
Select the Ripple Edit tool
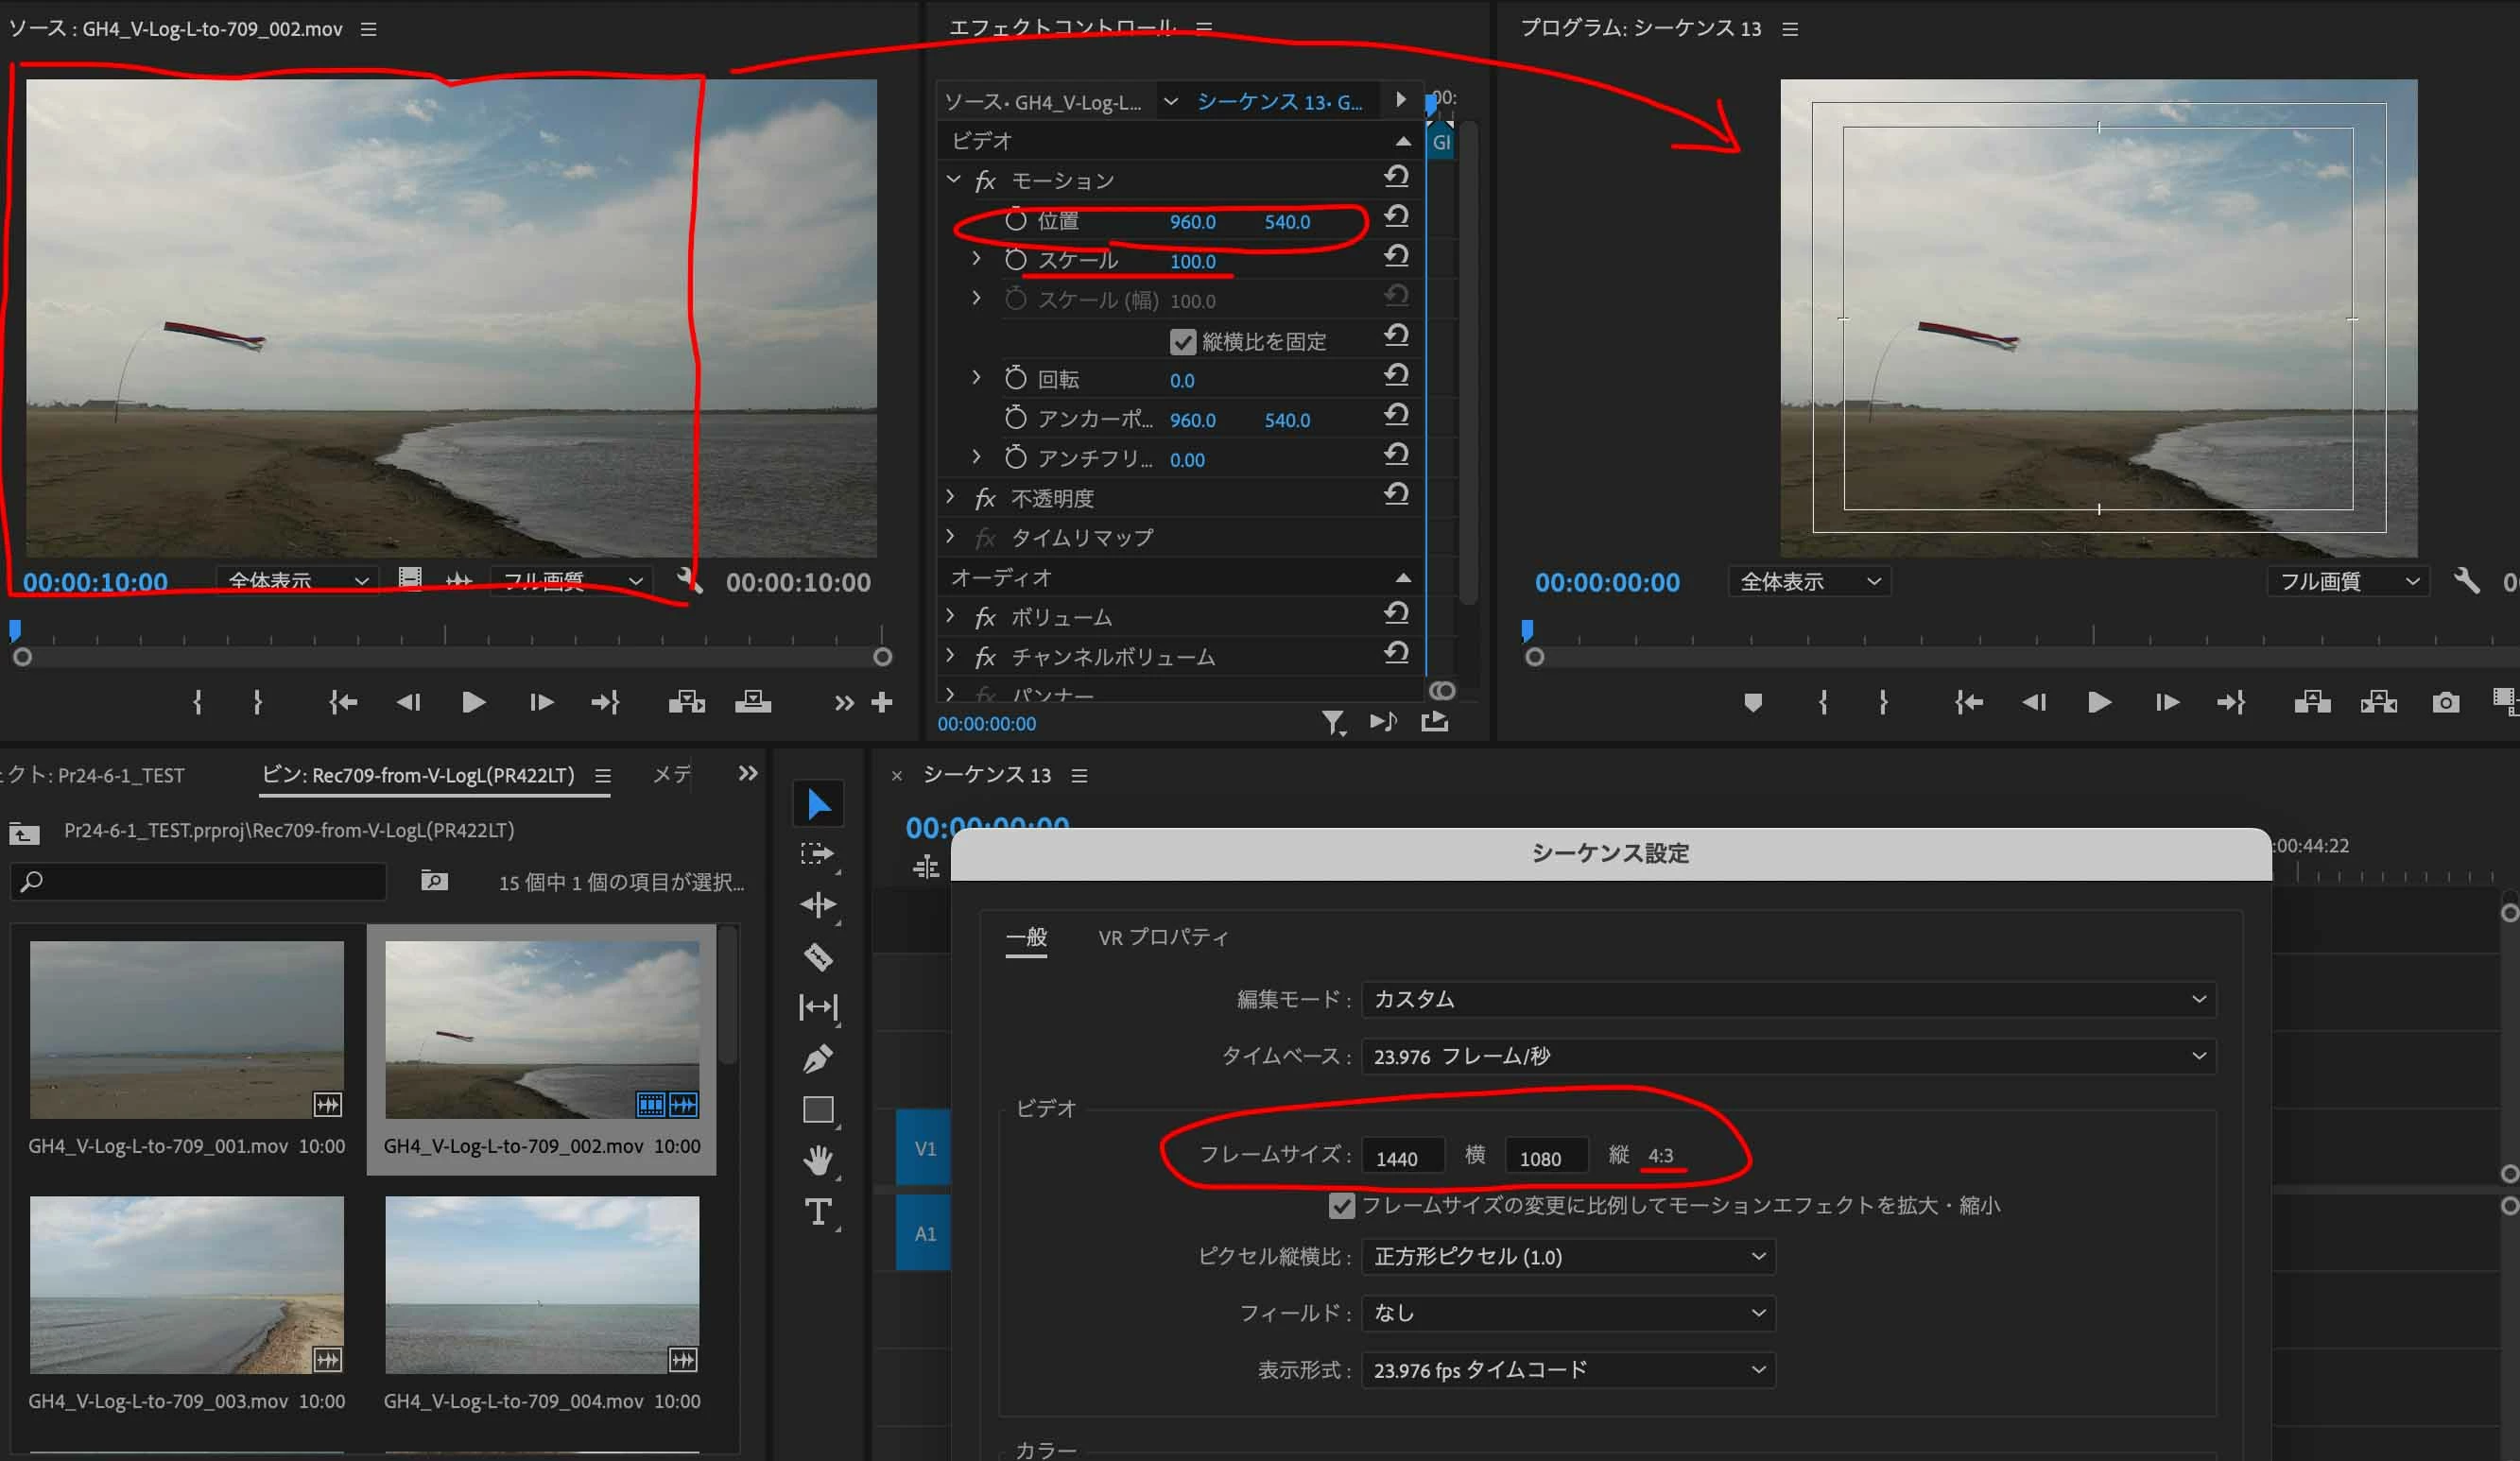pyautogui.click(x=818, y=905)
